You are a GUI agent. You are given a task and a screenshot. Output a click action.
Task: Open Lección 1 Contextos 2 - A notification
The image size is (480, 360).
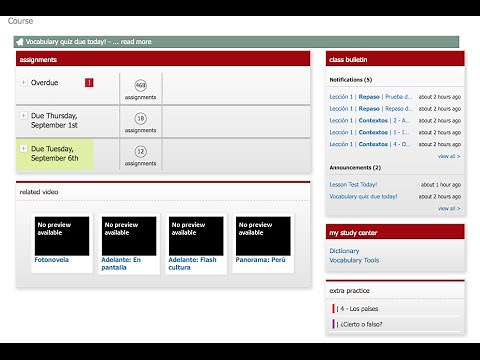[370, 120]
